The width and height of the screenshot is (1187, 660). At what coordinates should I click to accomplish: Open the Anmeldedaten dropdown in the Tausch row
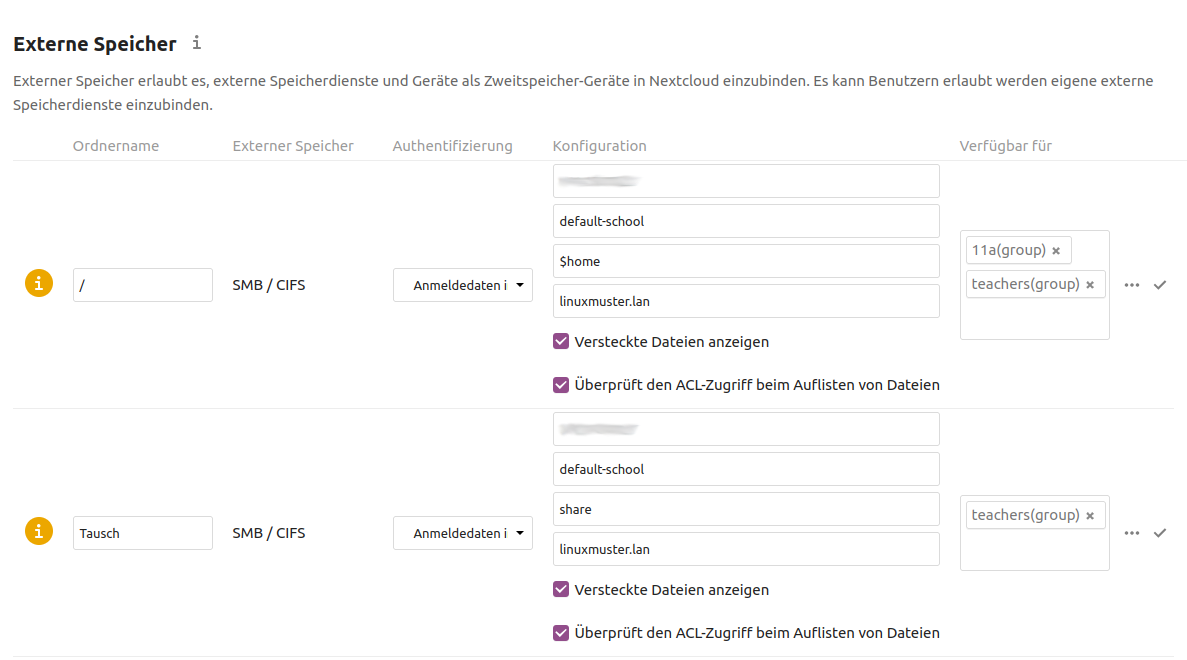[463, 534]
